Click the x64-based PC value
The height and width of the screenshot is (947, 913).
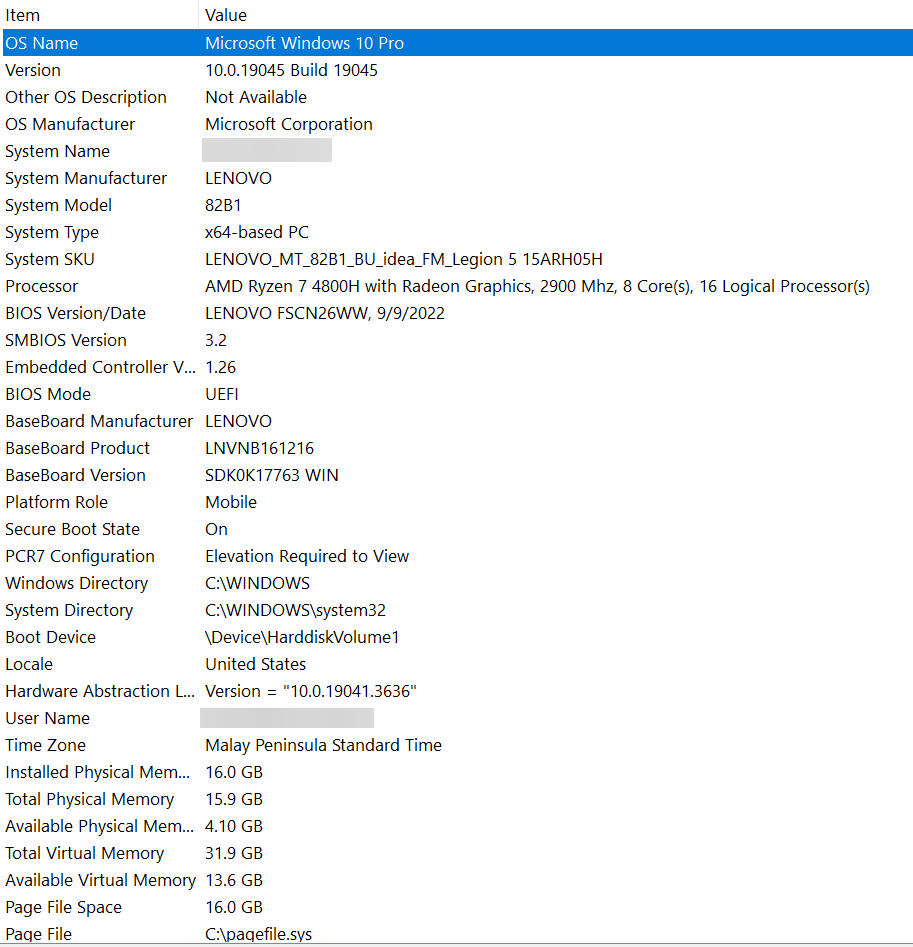pos(257,233)
